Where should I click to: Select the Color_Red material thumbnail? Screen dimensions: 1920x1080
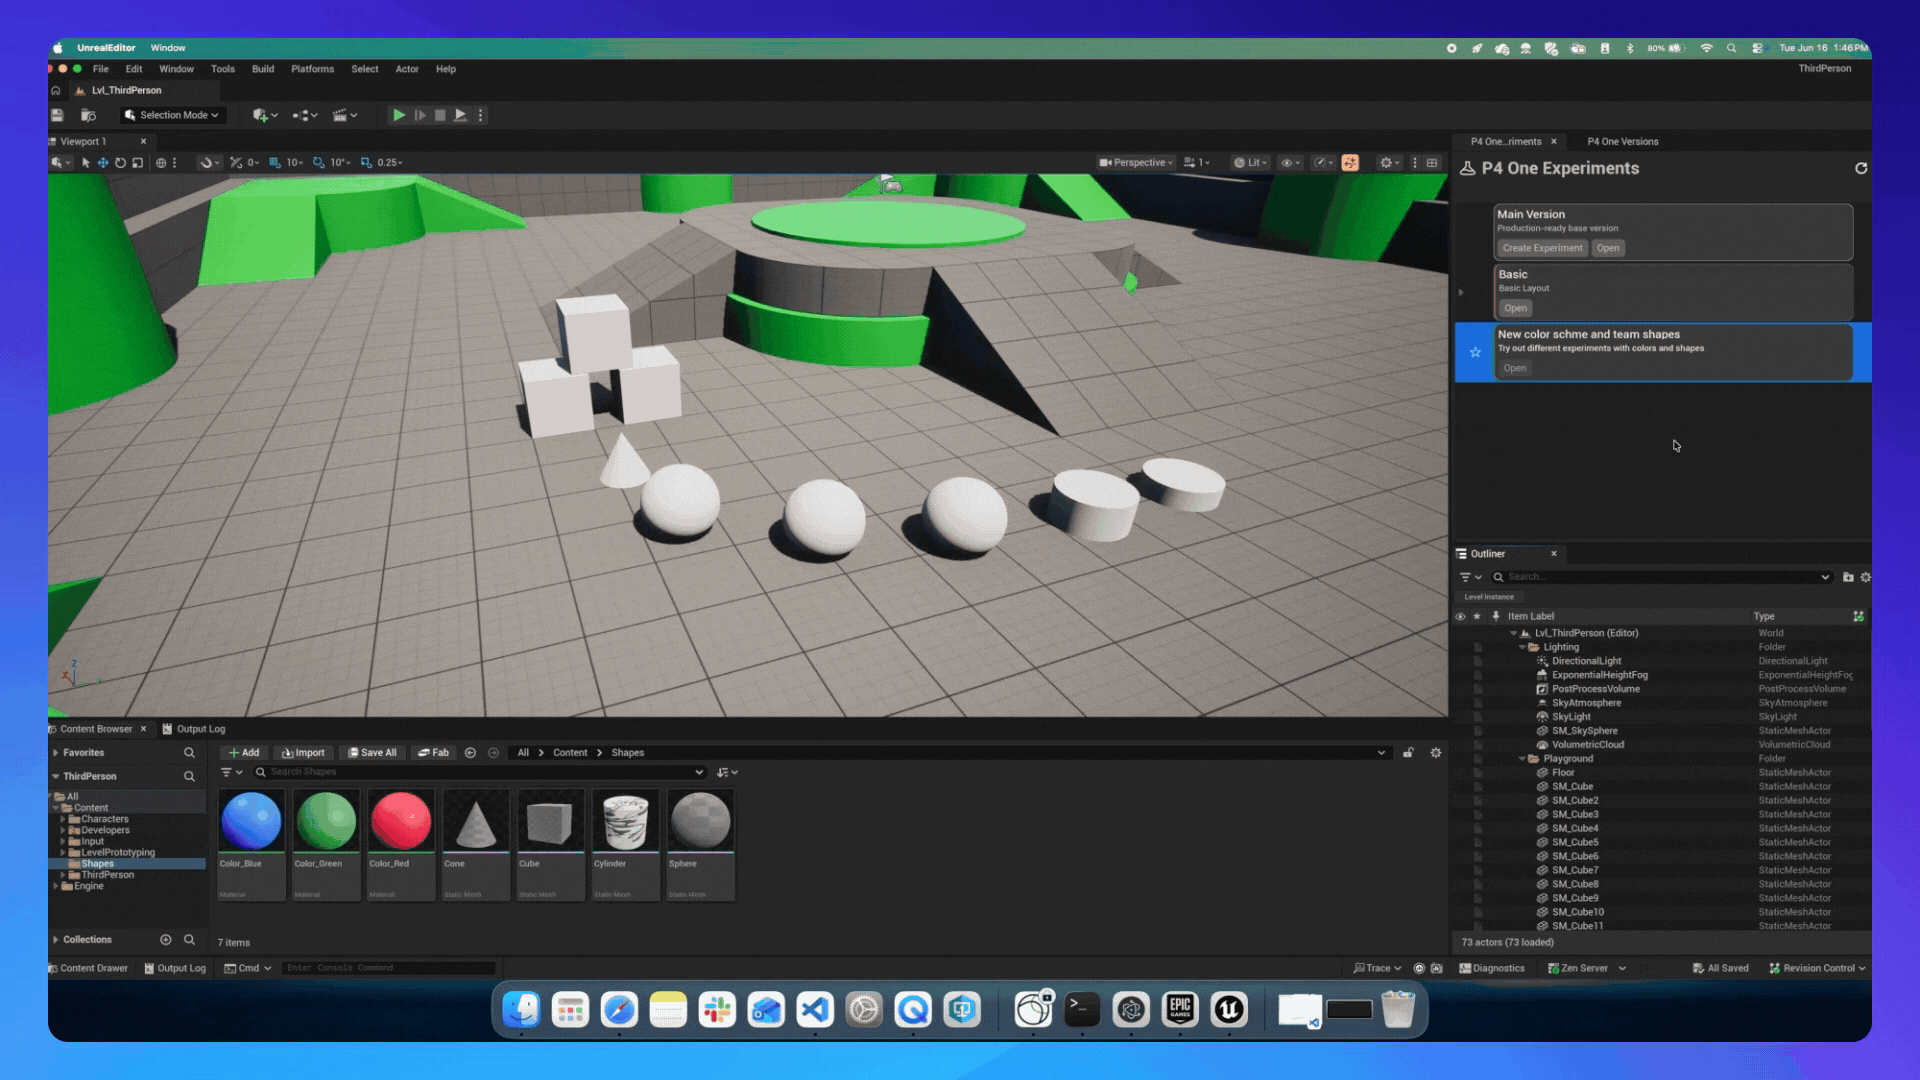[x=401, y=845]
